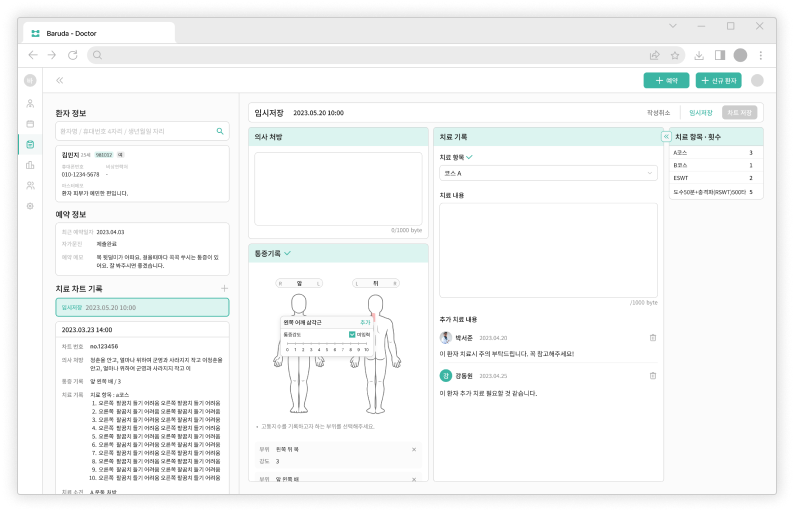Select the highlighted chart clipboard sidebar icon
794x512 pixels.
point(30,144)
